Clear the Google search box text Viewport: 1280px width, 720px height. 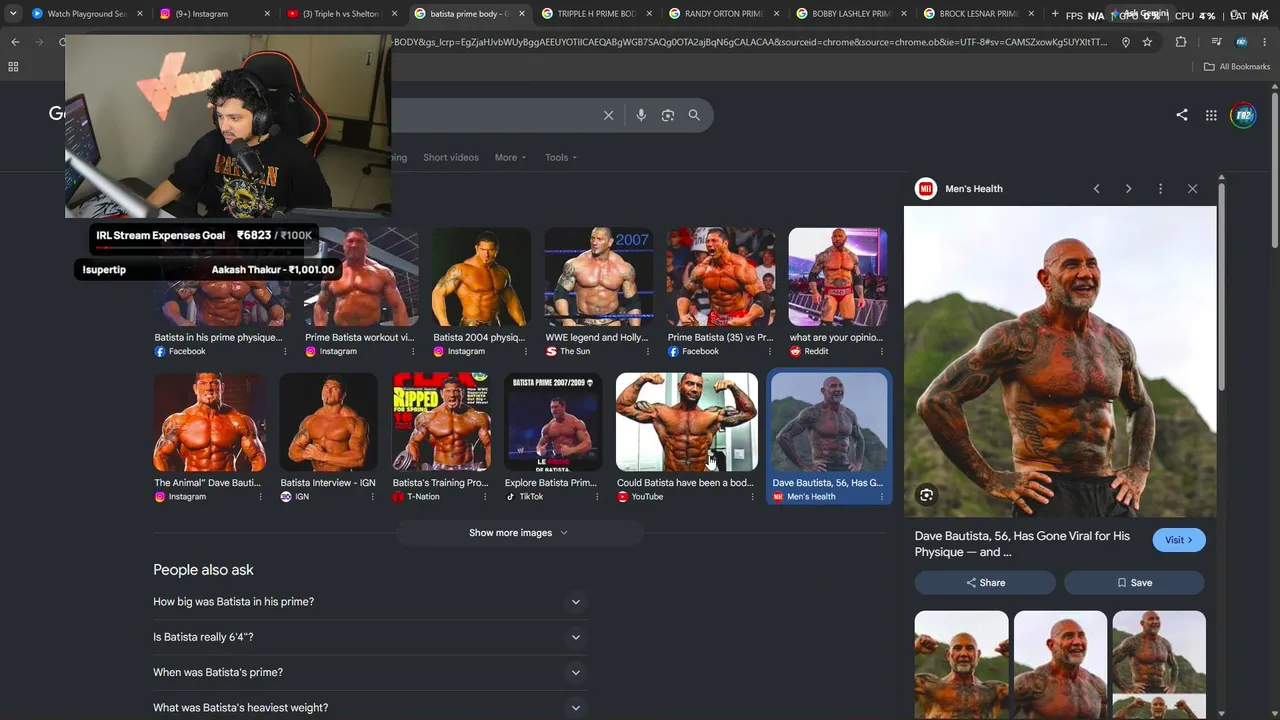pos(608,115)
